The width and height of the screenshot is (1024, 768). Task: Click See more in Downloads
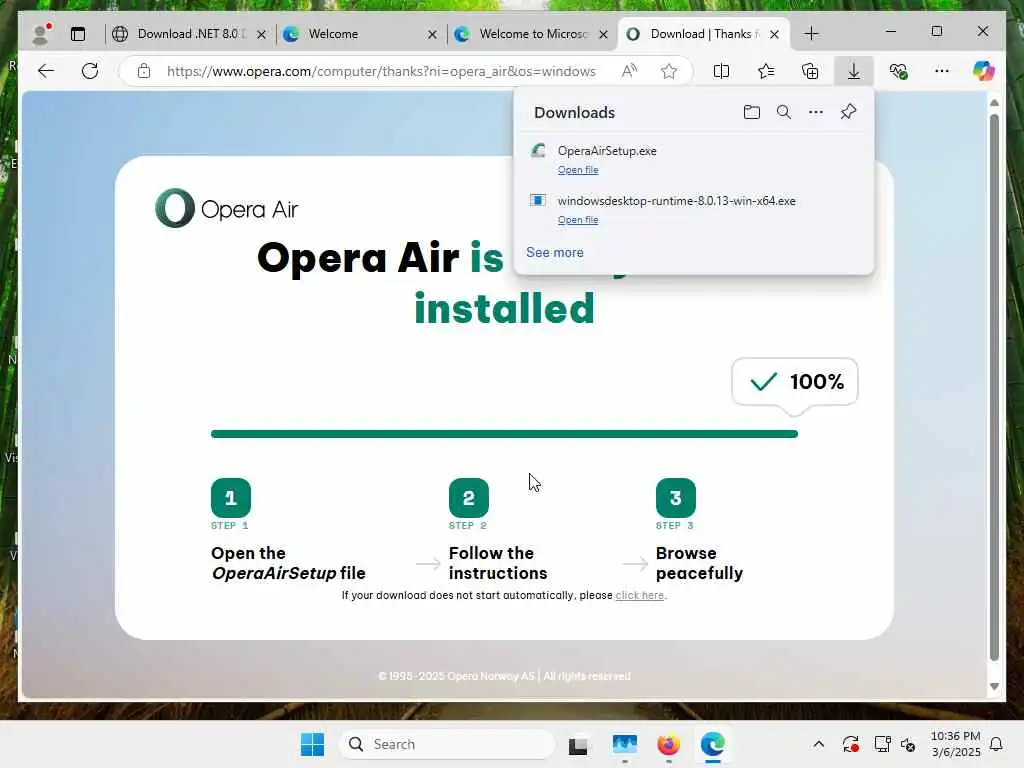[555, 252]
